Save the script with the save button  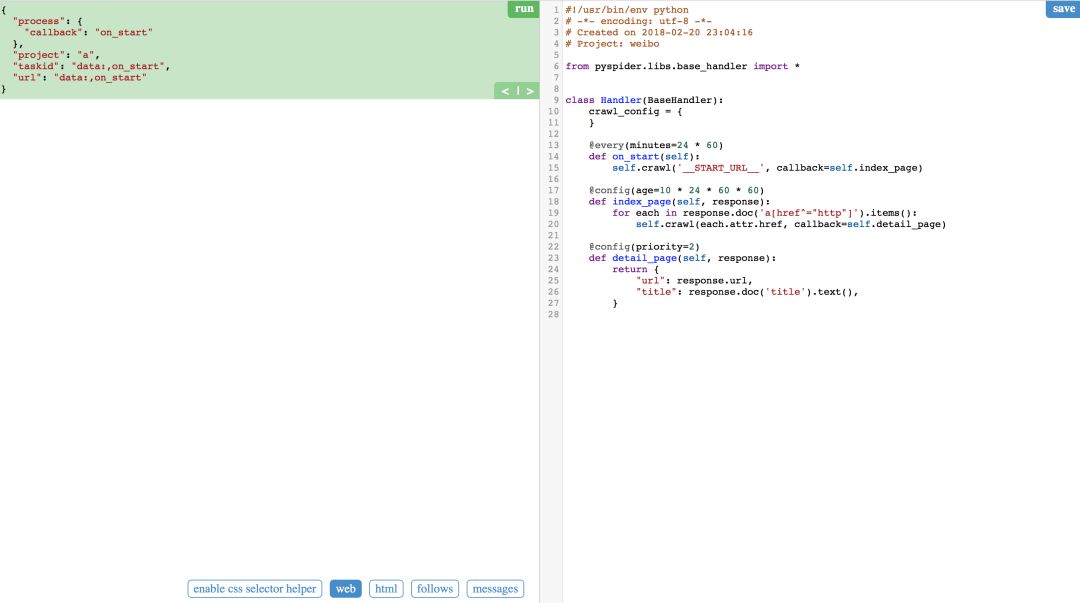point(1063,9)
